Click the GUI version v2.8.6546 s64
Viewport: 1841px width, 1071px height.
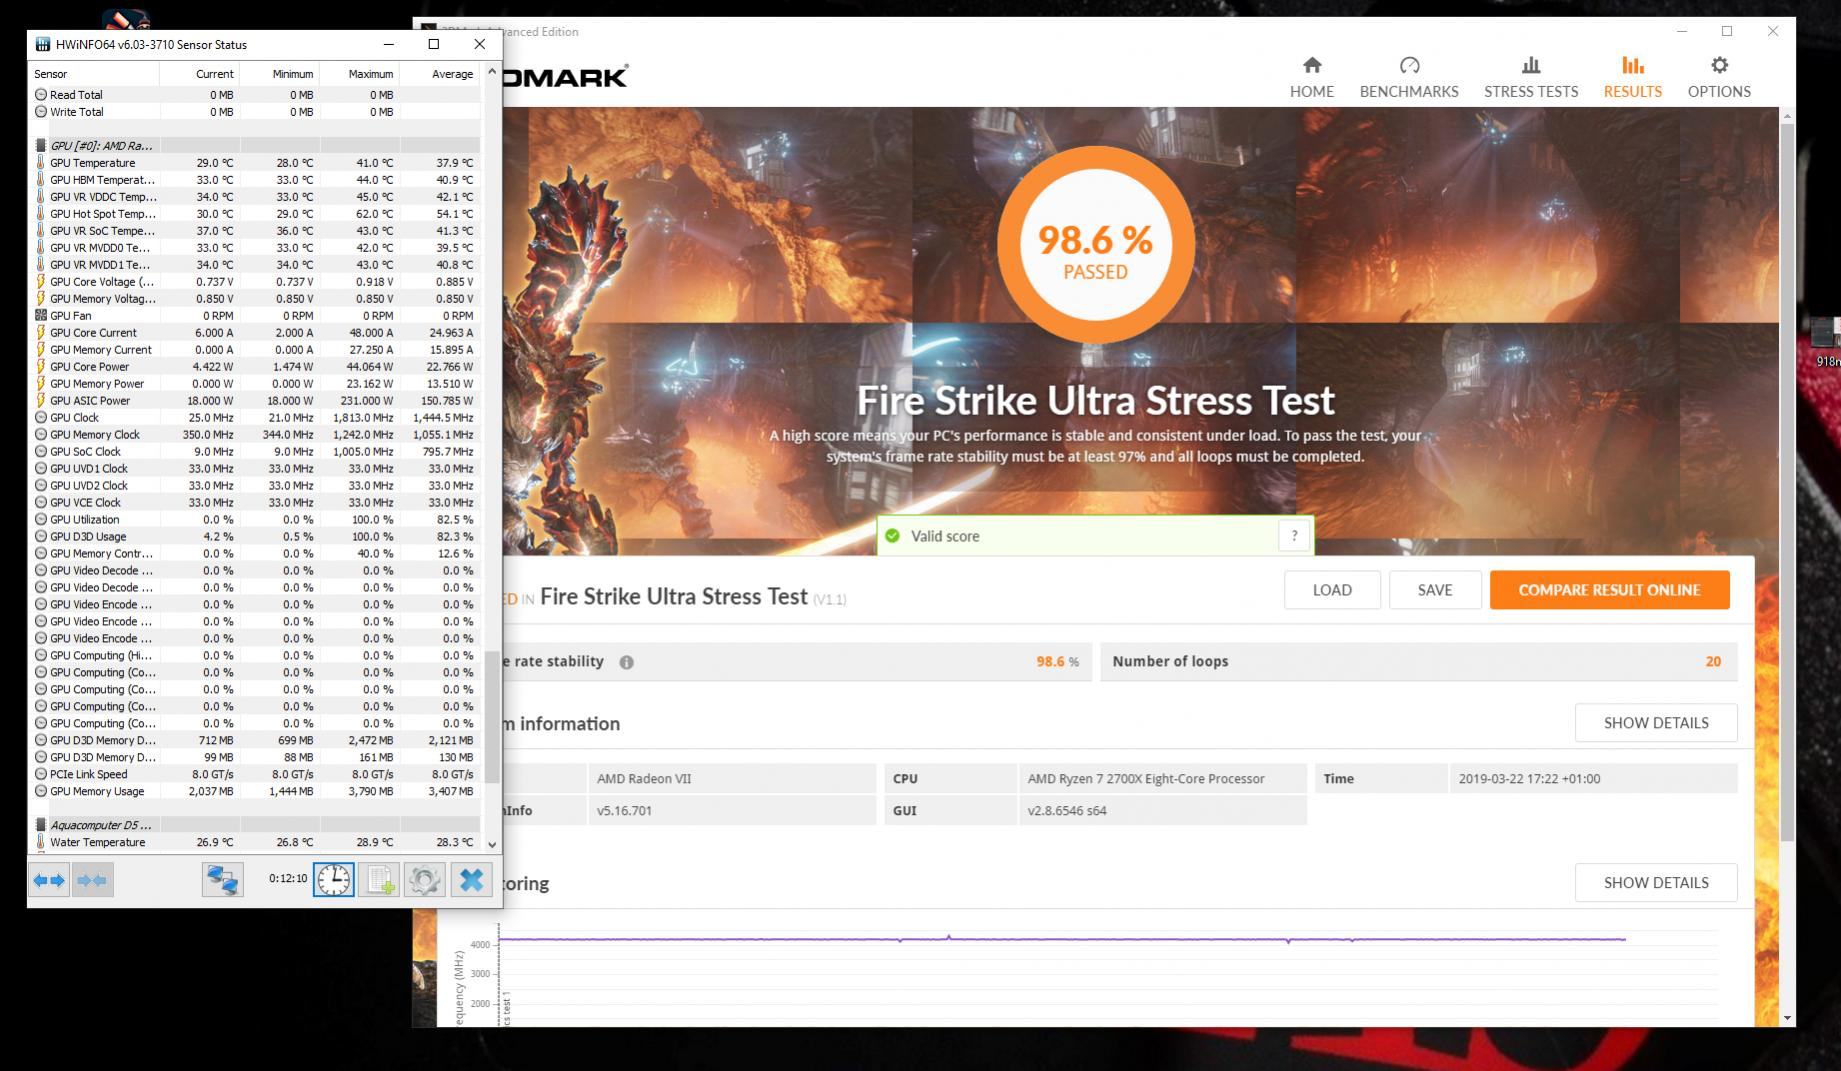pos(1162,811)
